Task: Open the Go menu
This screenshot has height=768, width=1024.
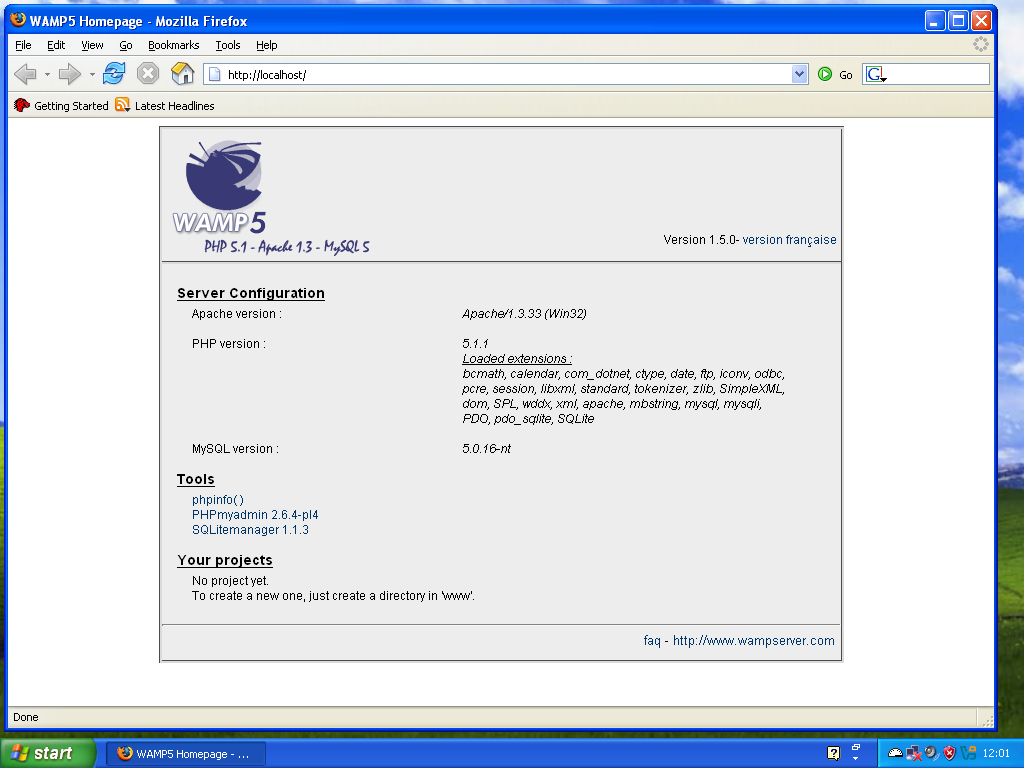Action: (x=125, y=45)
